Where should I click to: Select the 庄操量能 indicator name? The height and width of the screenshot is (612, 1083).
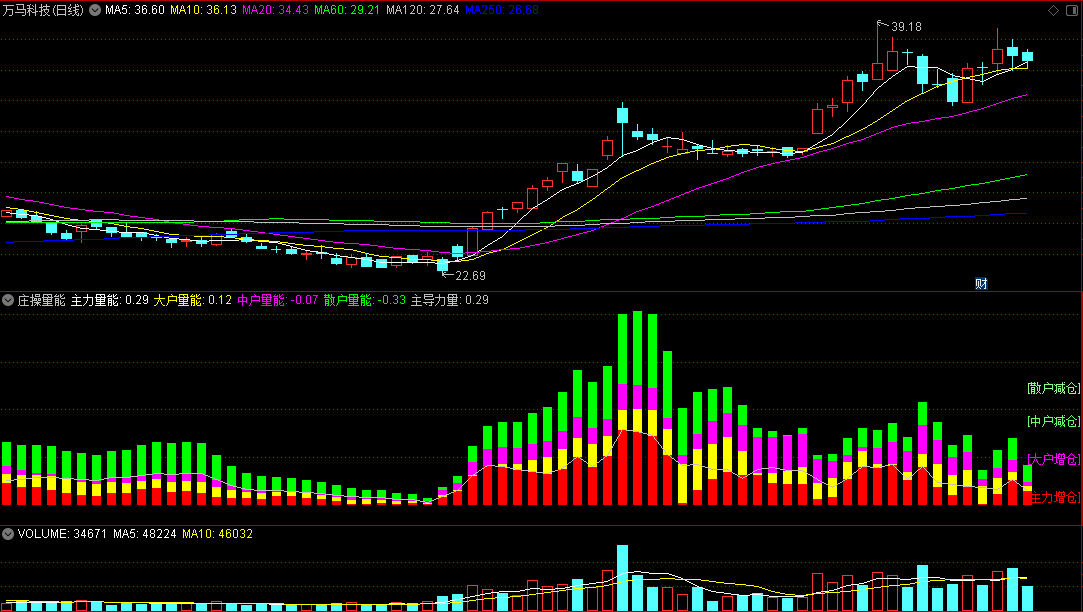[x=41, y=300]
